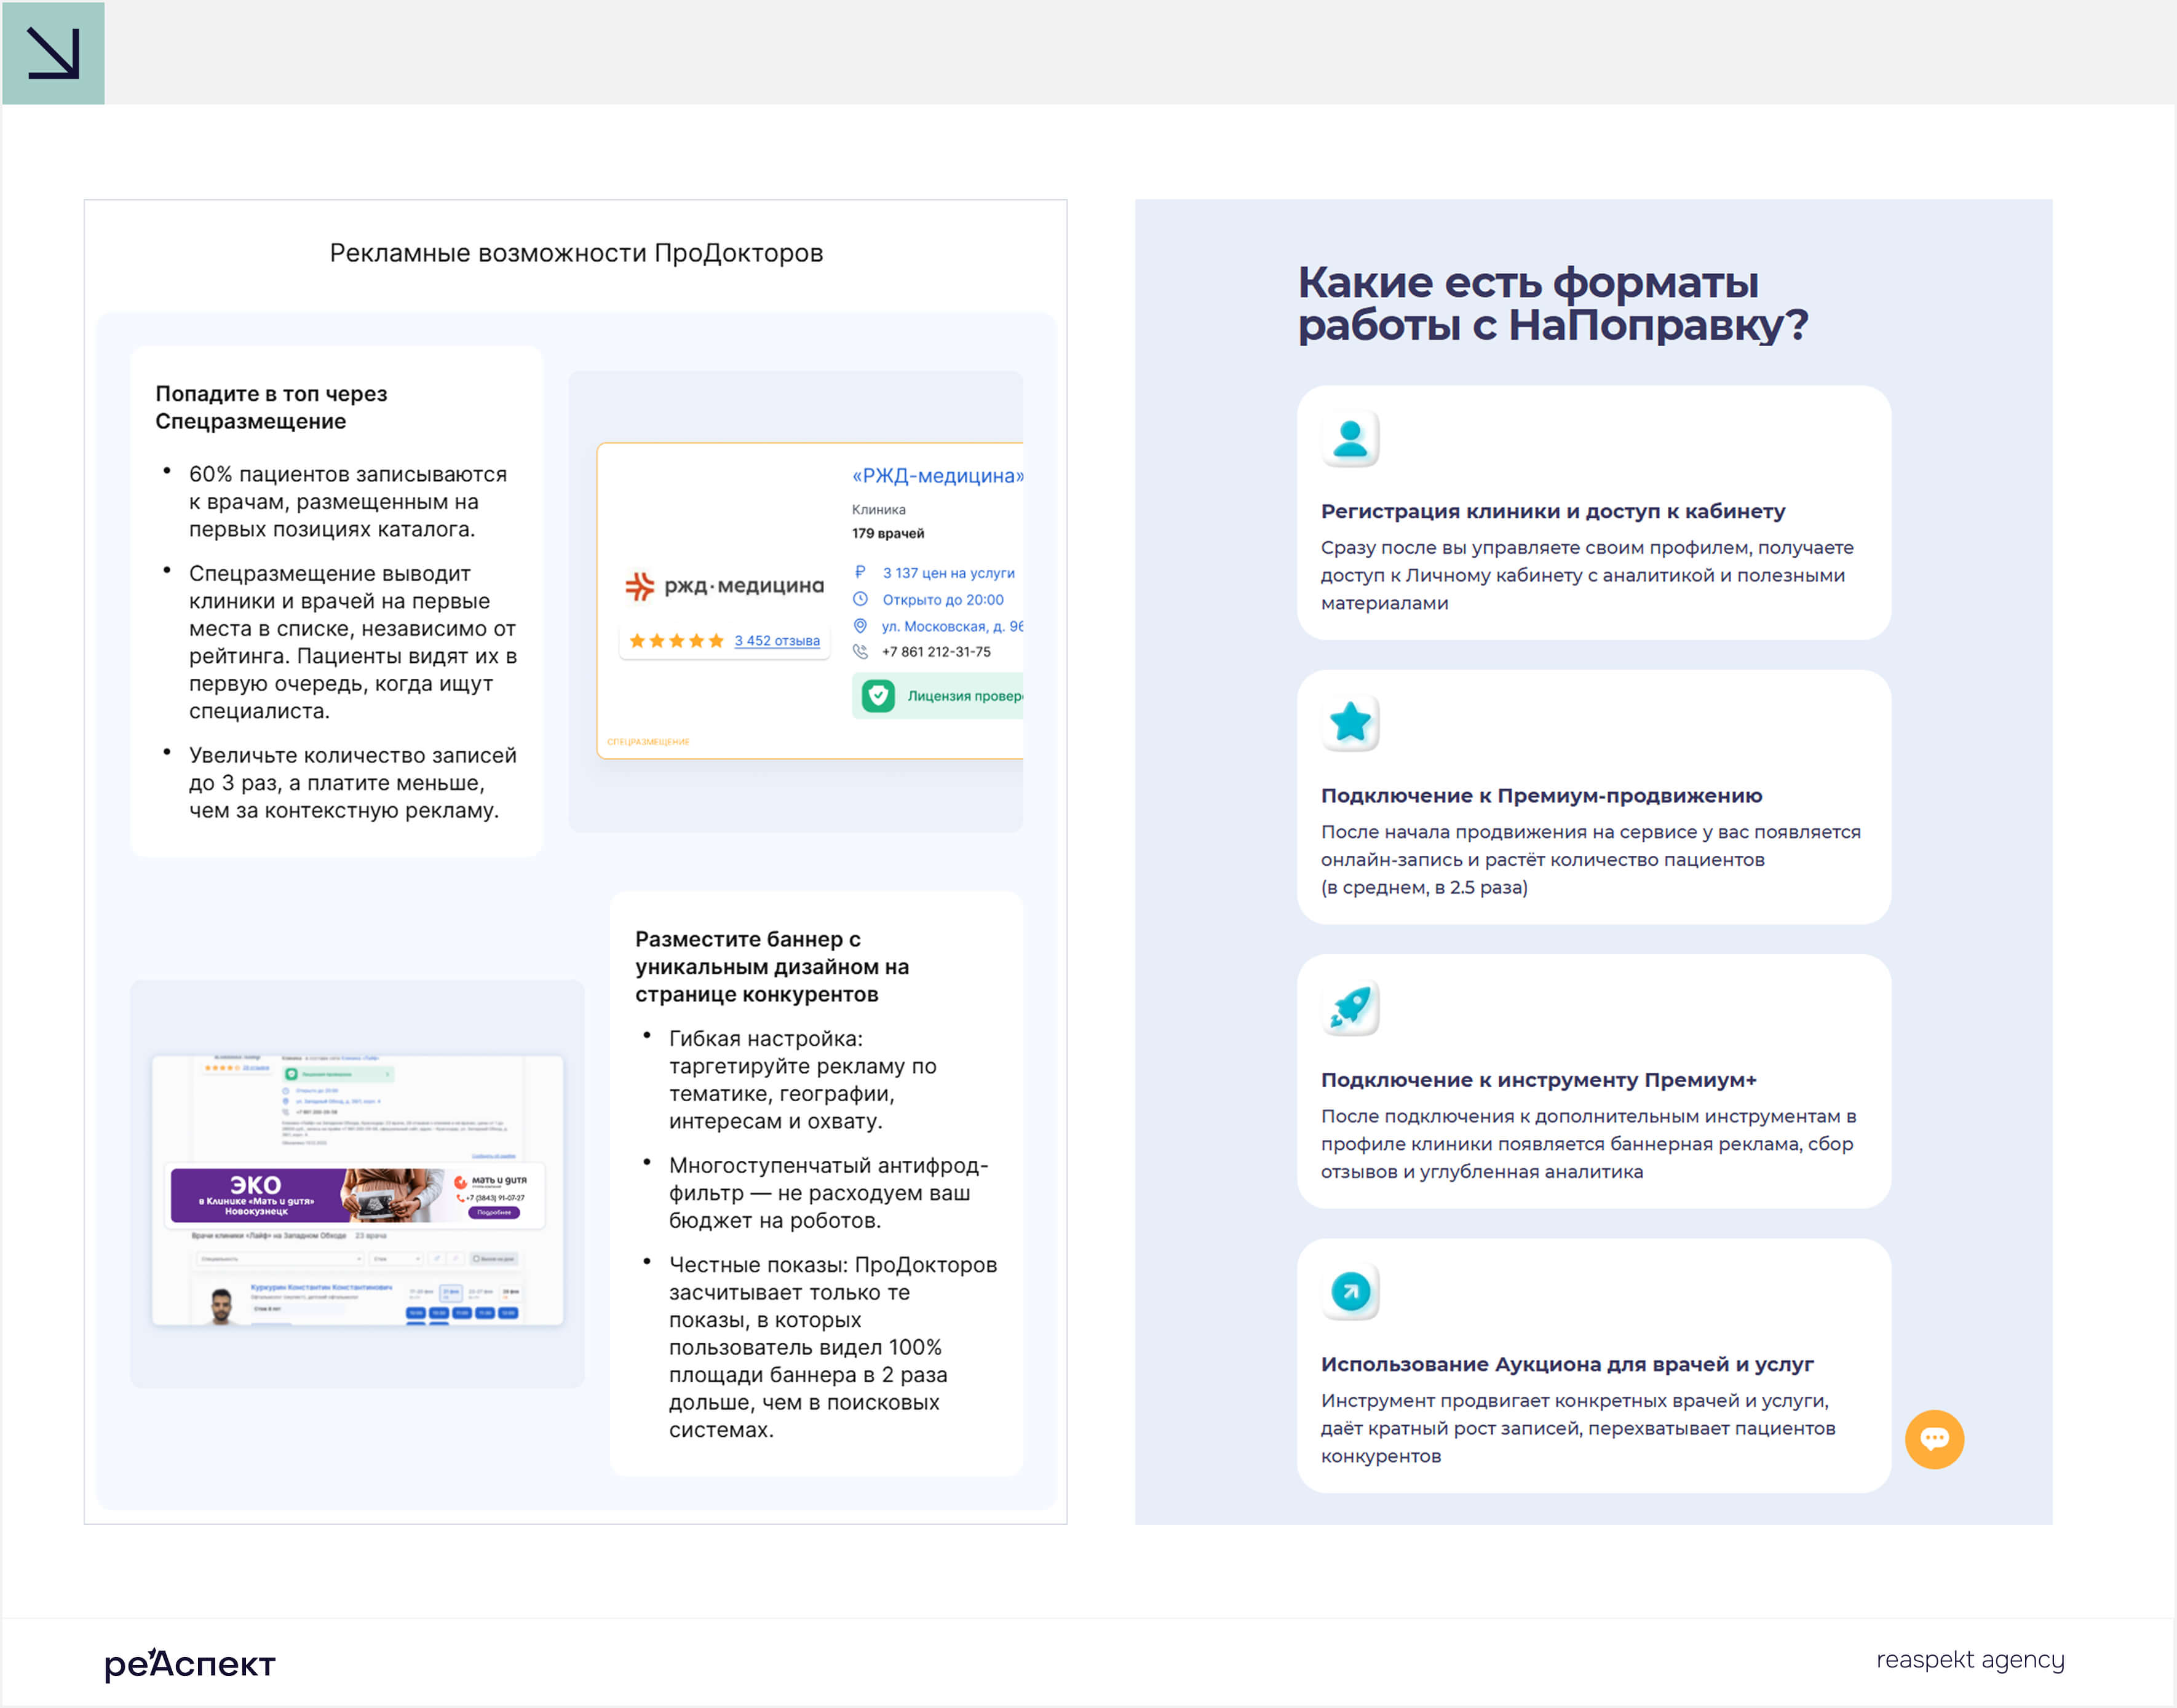The image size is (2177, 1708).
Task: Click the СПЕЦРАЗМЕЩЕНИЕ label on clinic card
Action: pos(648,742)
